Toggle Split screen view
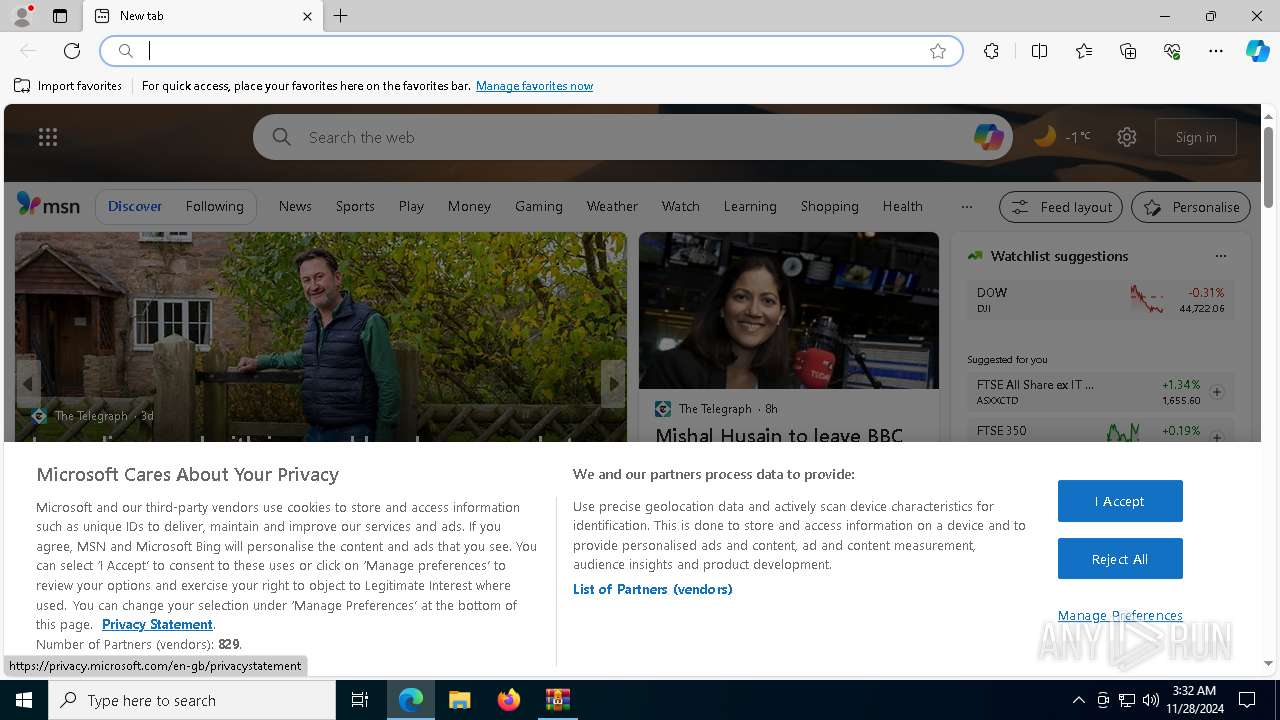The height and width of the screenshot is (720, 1280). pos(1039,51)
